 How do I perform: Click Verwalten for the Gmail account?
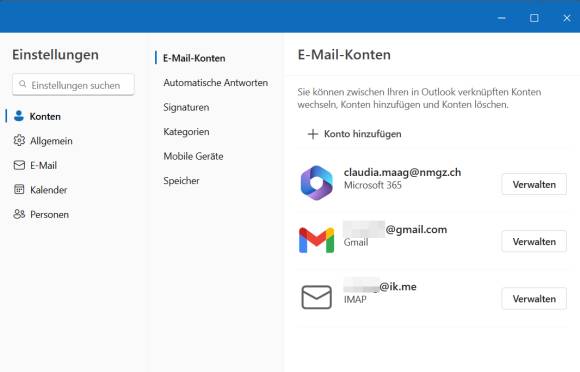point(534,241)
